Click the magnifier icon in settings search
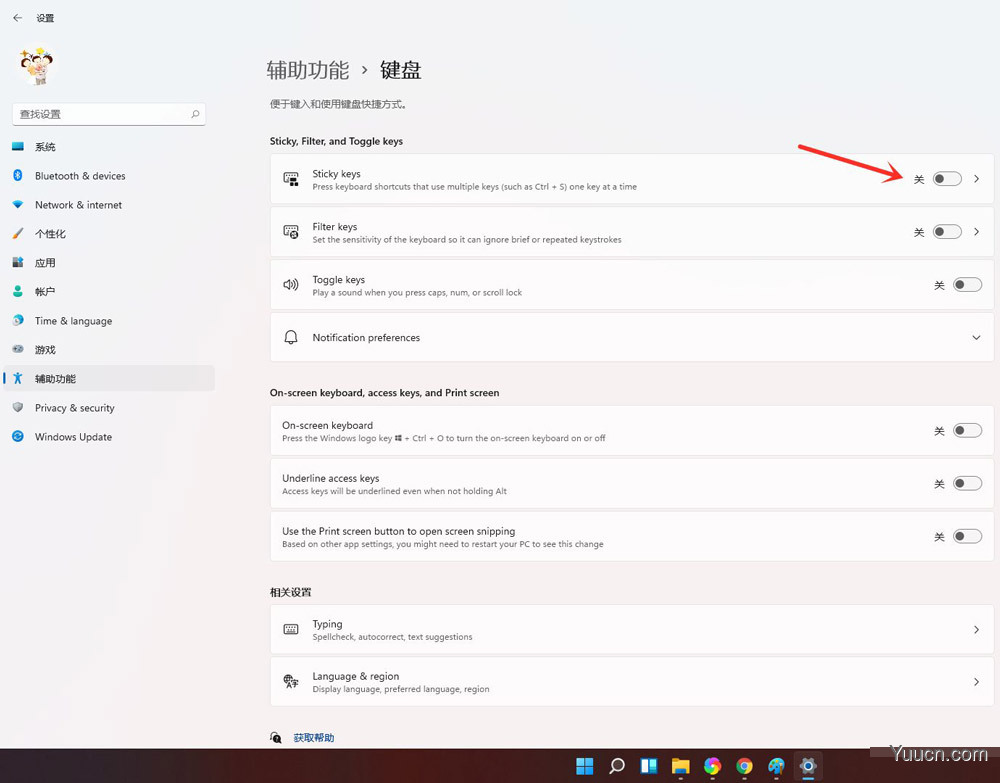The image size is (1000, 783). coord(195,114)
